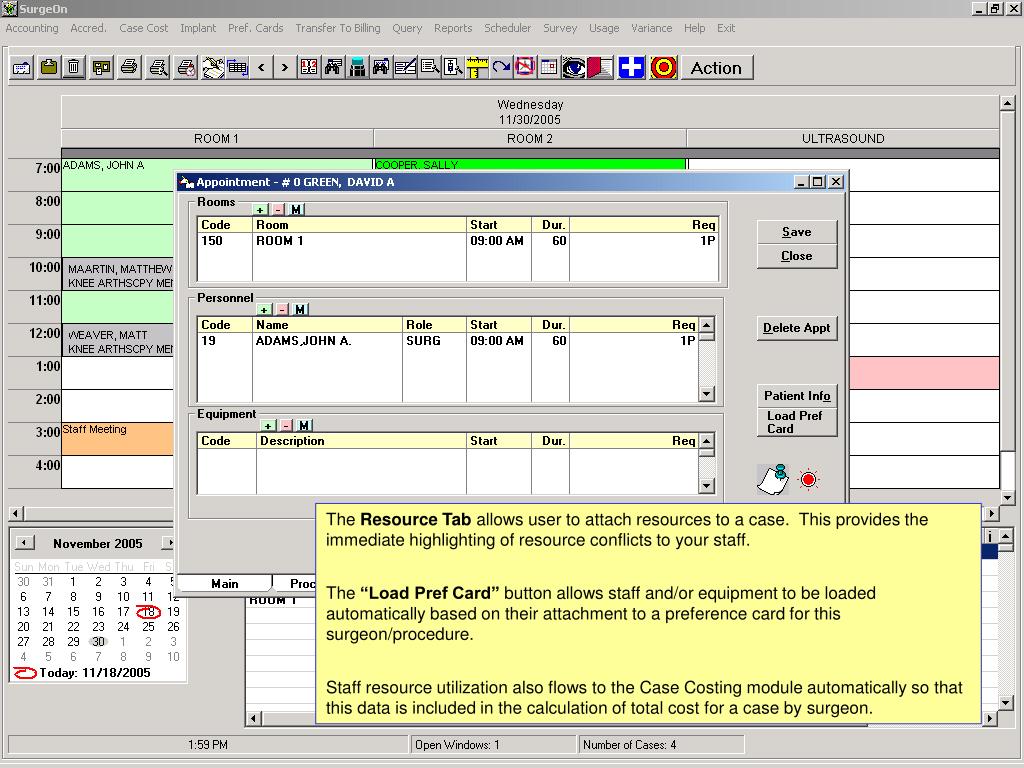Select November 18 in the mini calendar
1024x768 pixels.
pos(148,612)
